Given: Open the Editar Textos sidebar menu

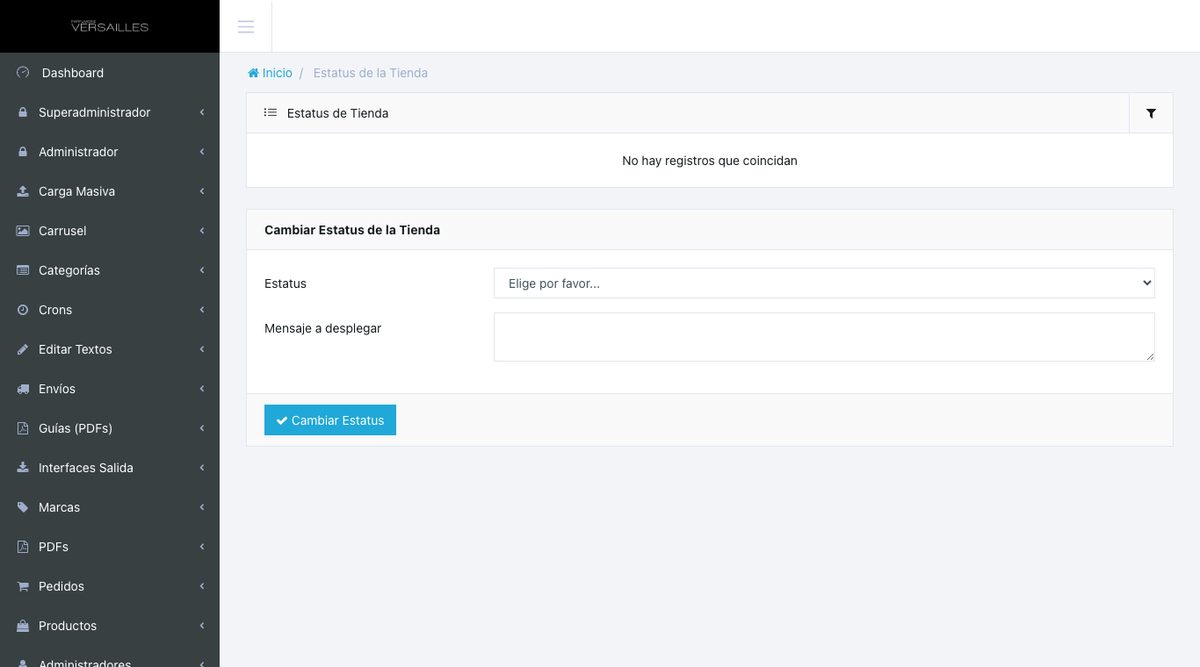Looking at the screenshot, I should (110, 349).
